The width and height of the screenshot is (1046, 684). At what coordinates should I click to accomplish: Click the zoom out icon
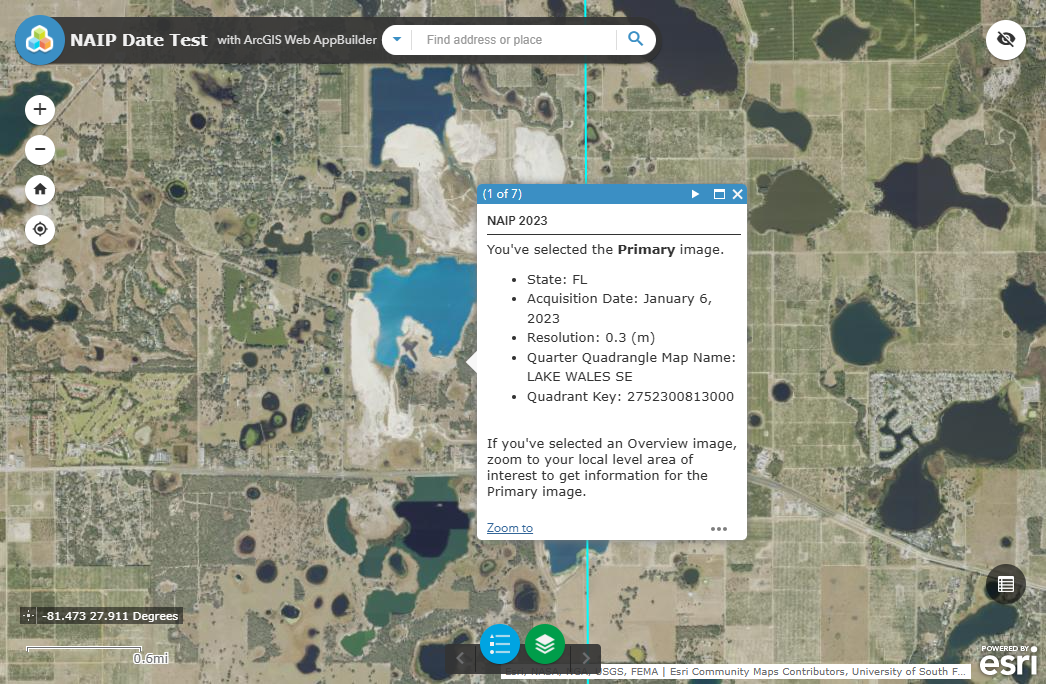tap(39, 150)
